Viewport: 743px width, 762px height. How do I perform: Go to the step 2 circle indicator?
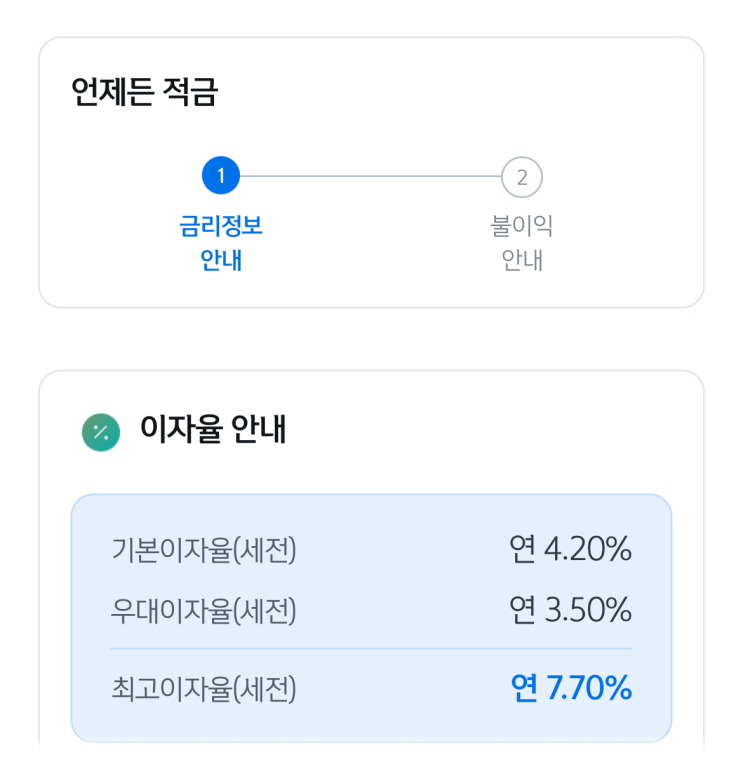tap(521, 178)
